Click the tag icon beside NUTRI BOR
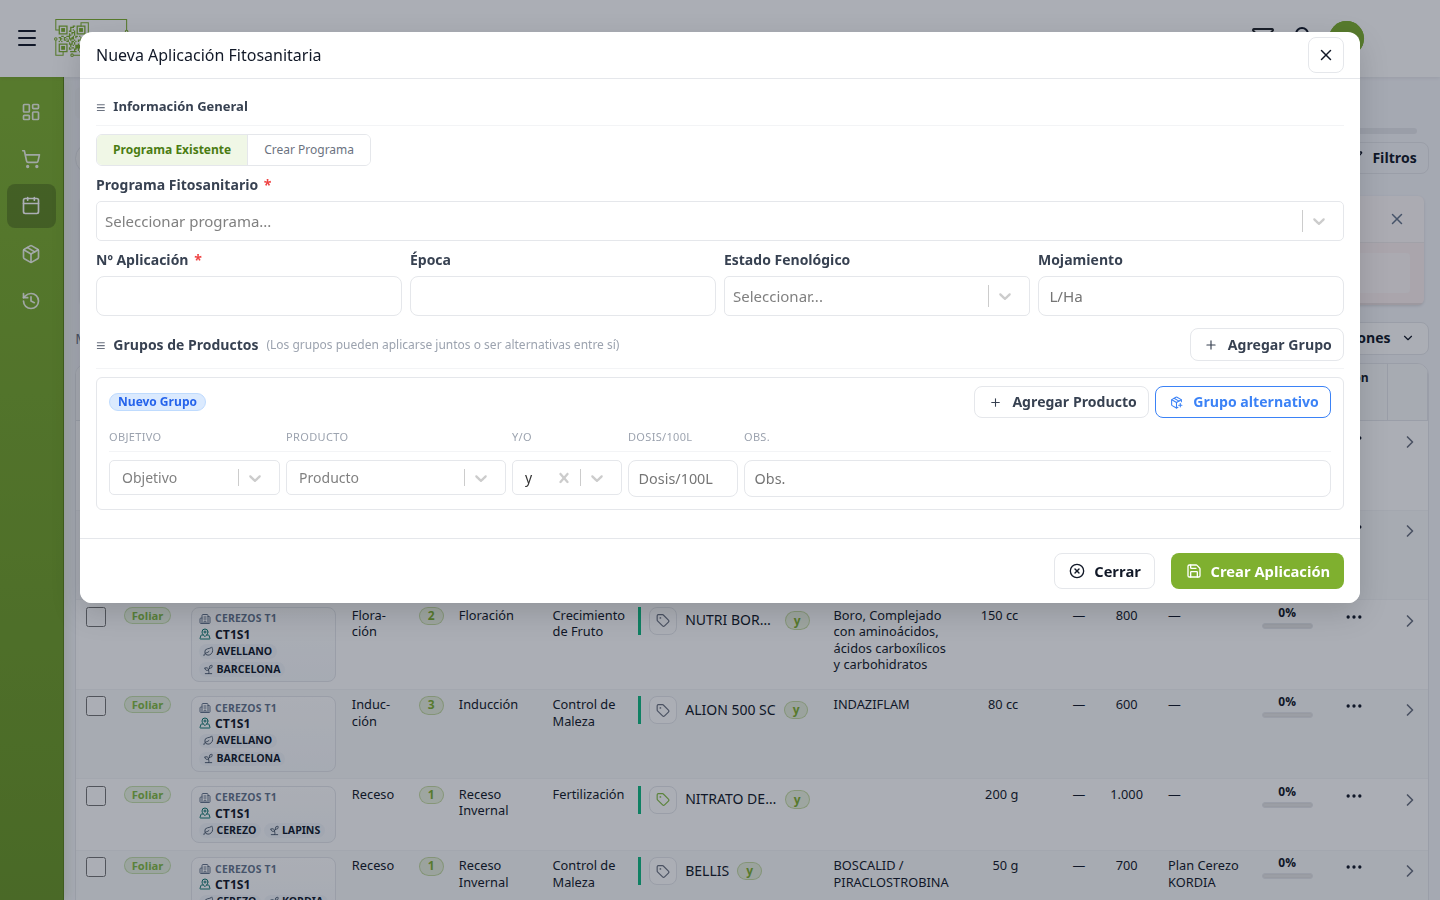 coord(663,621)
